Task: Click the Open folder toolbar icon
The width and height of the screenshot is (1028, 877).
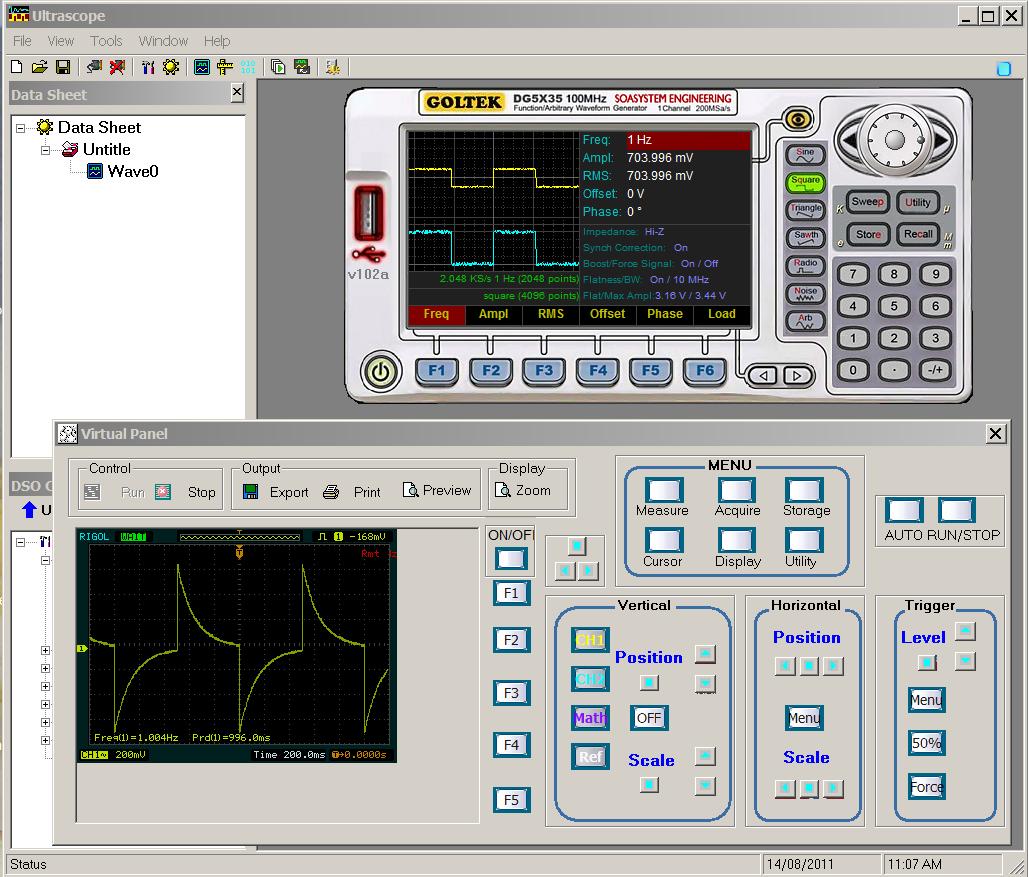Action: click(x=39, y=67)
